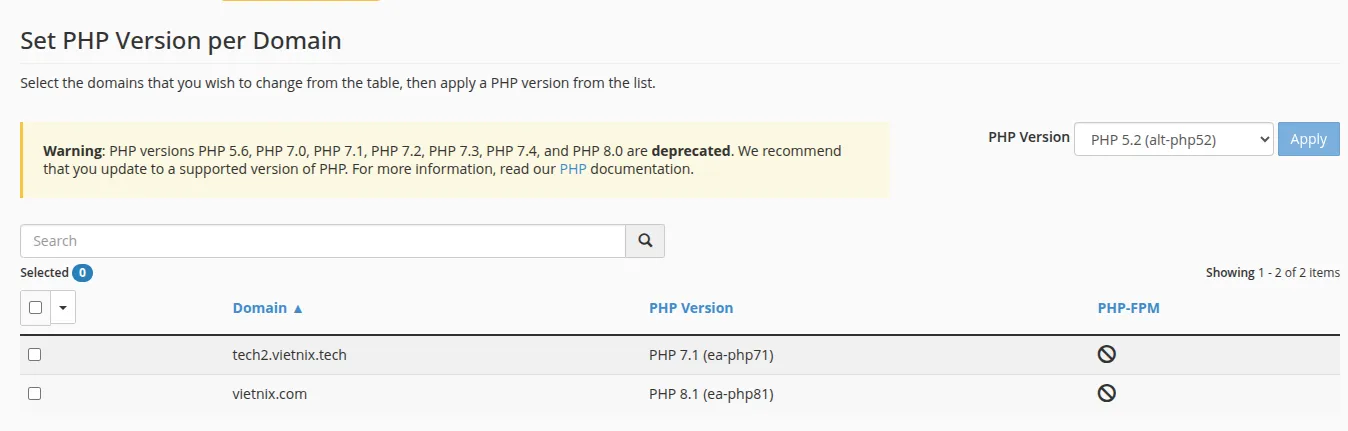Viewport: 1348px width, 431px height.
Task: Click the ascending sort arrow beside Domain
Action: (x=298, y=309)
